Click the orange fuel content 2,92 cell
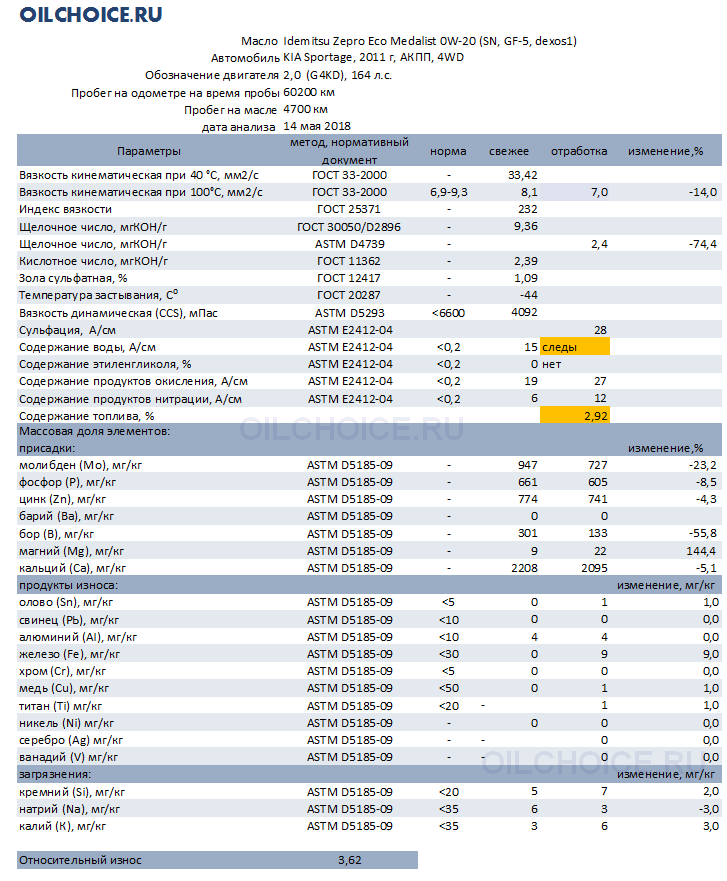The width and height of the screenshot is (727, 881). 575,416
